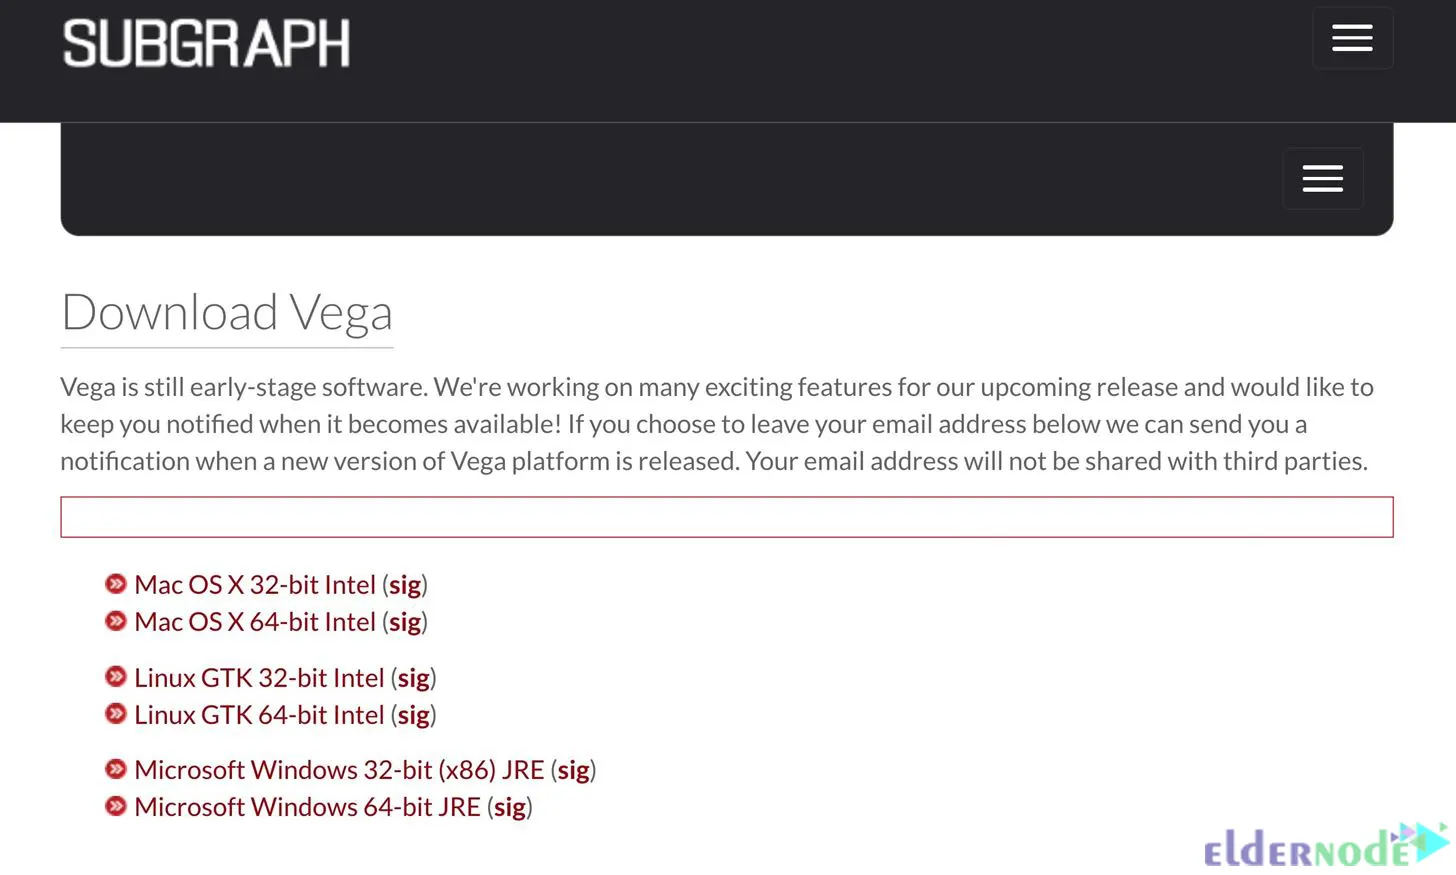Screen dimensions: 1456x875
Task: Click the red arrow icon beside Windows 32-bit JRE
Action: point(115,769)
